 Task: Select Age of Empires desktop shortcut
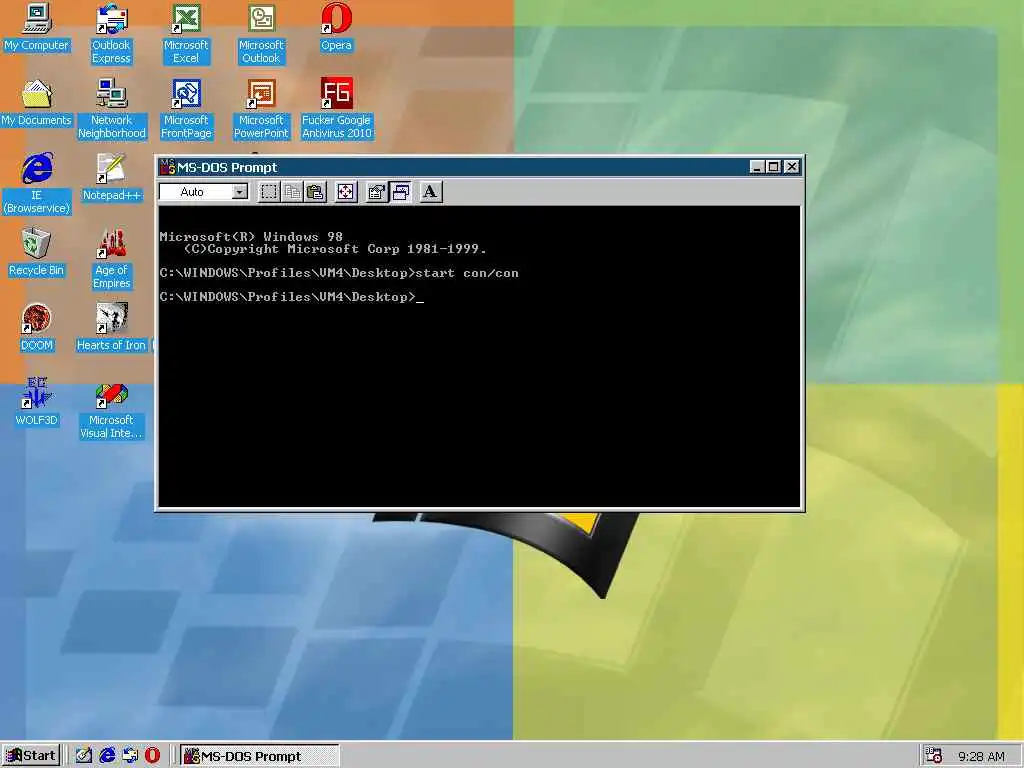point(112,259)
